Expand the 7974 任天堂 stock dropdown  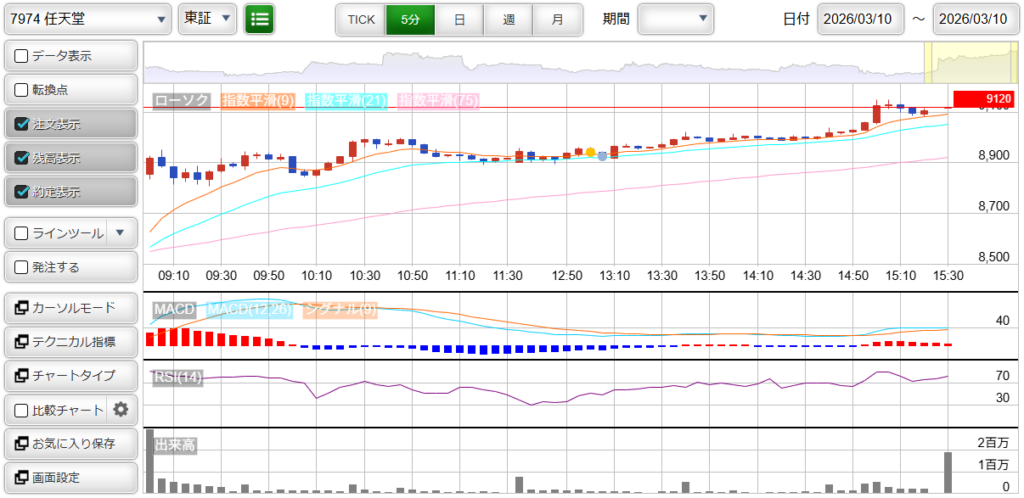[87, 19]
